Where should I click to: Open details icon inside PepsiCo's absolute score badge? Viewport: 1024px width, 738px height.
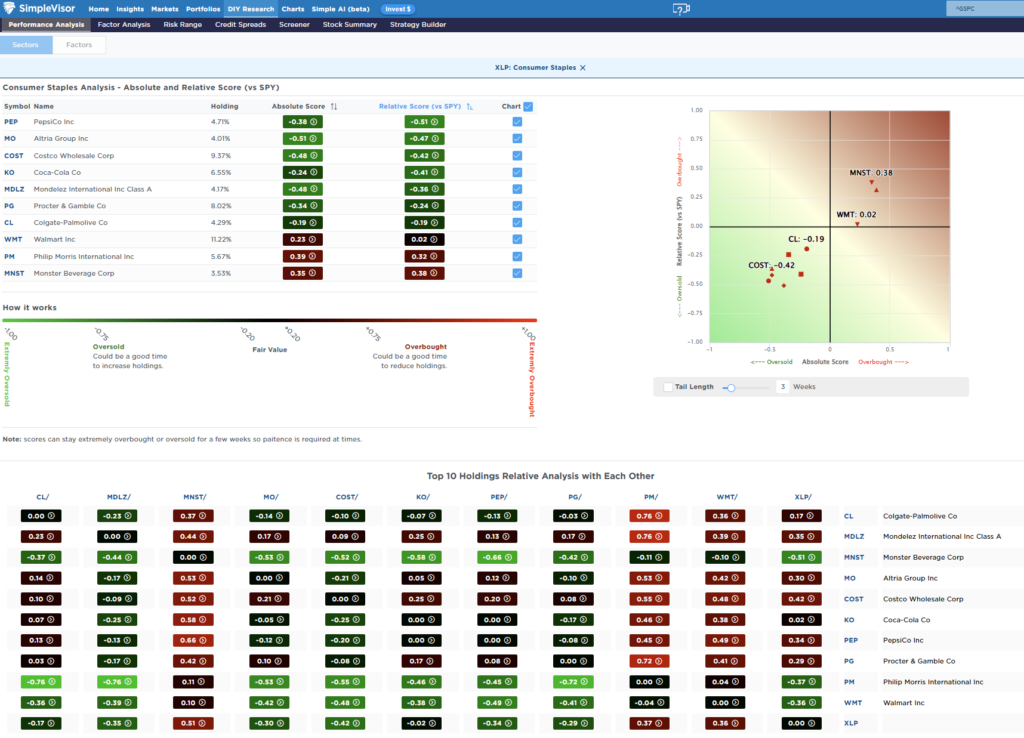tap(314, 122)
